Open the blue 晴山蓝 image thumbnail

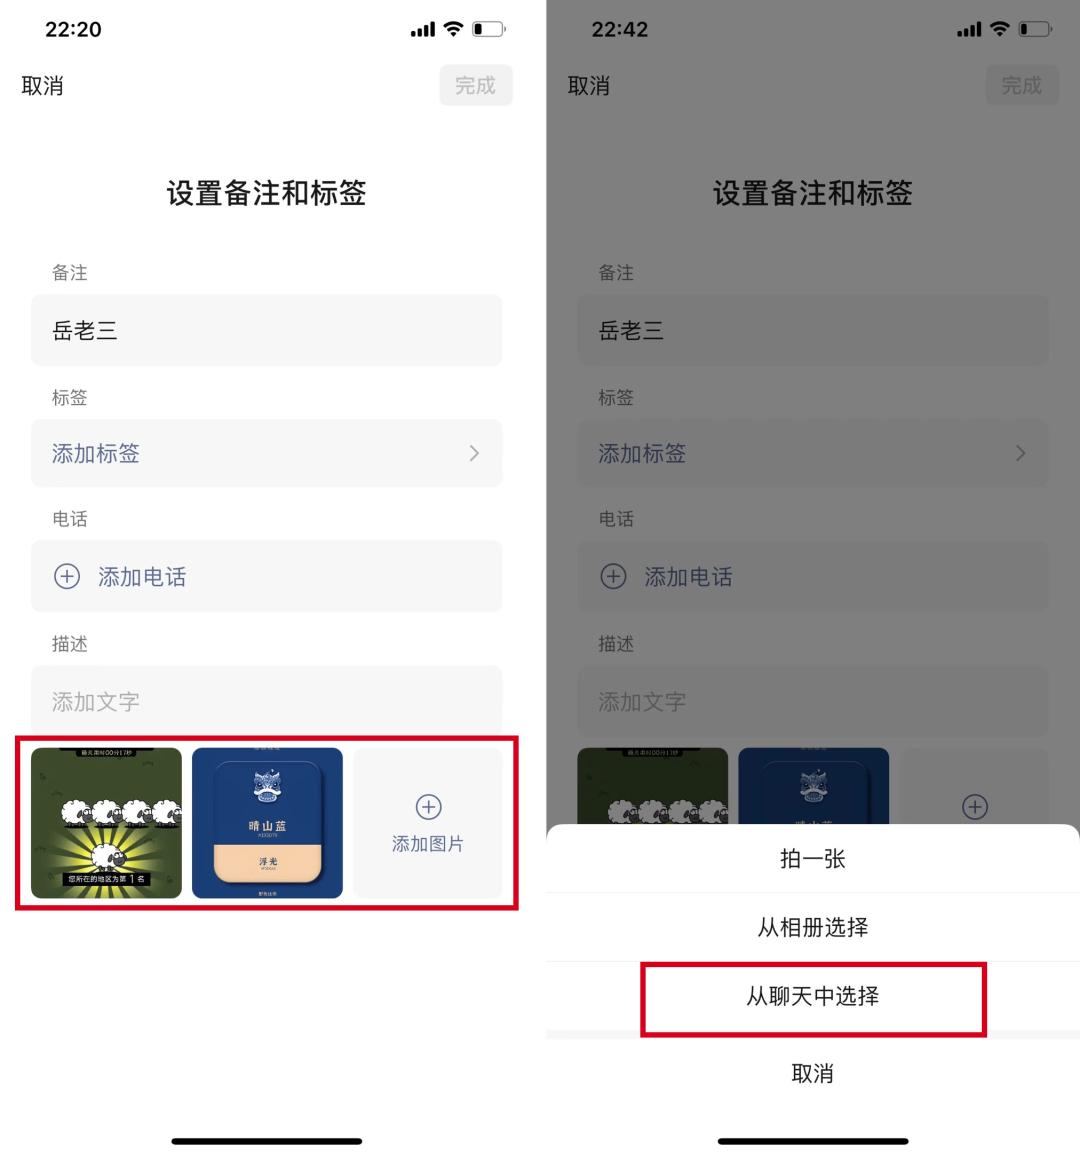coord(267,823)
